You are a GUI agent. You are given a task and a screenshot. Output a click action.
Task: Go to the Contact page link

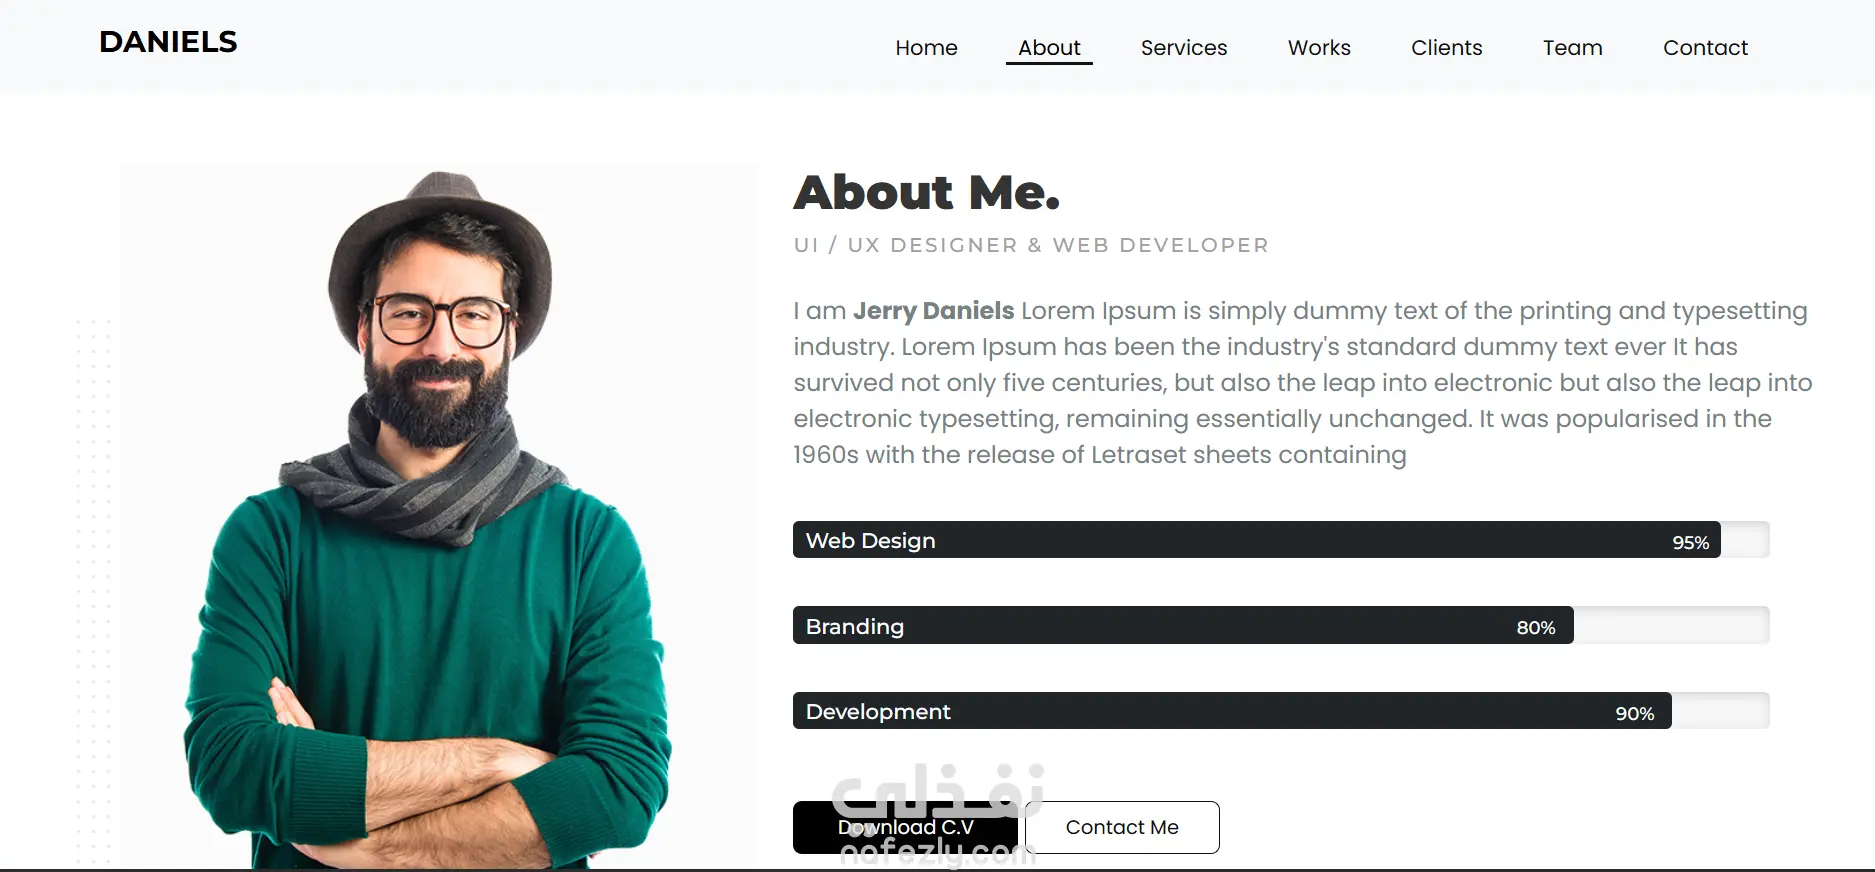click(1705, 48)
